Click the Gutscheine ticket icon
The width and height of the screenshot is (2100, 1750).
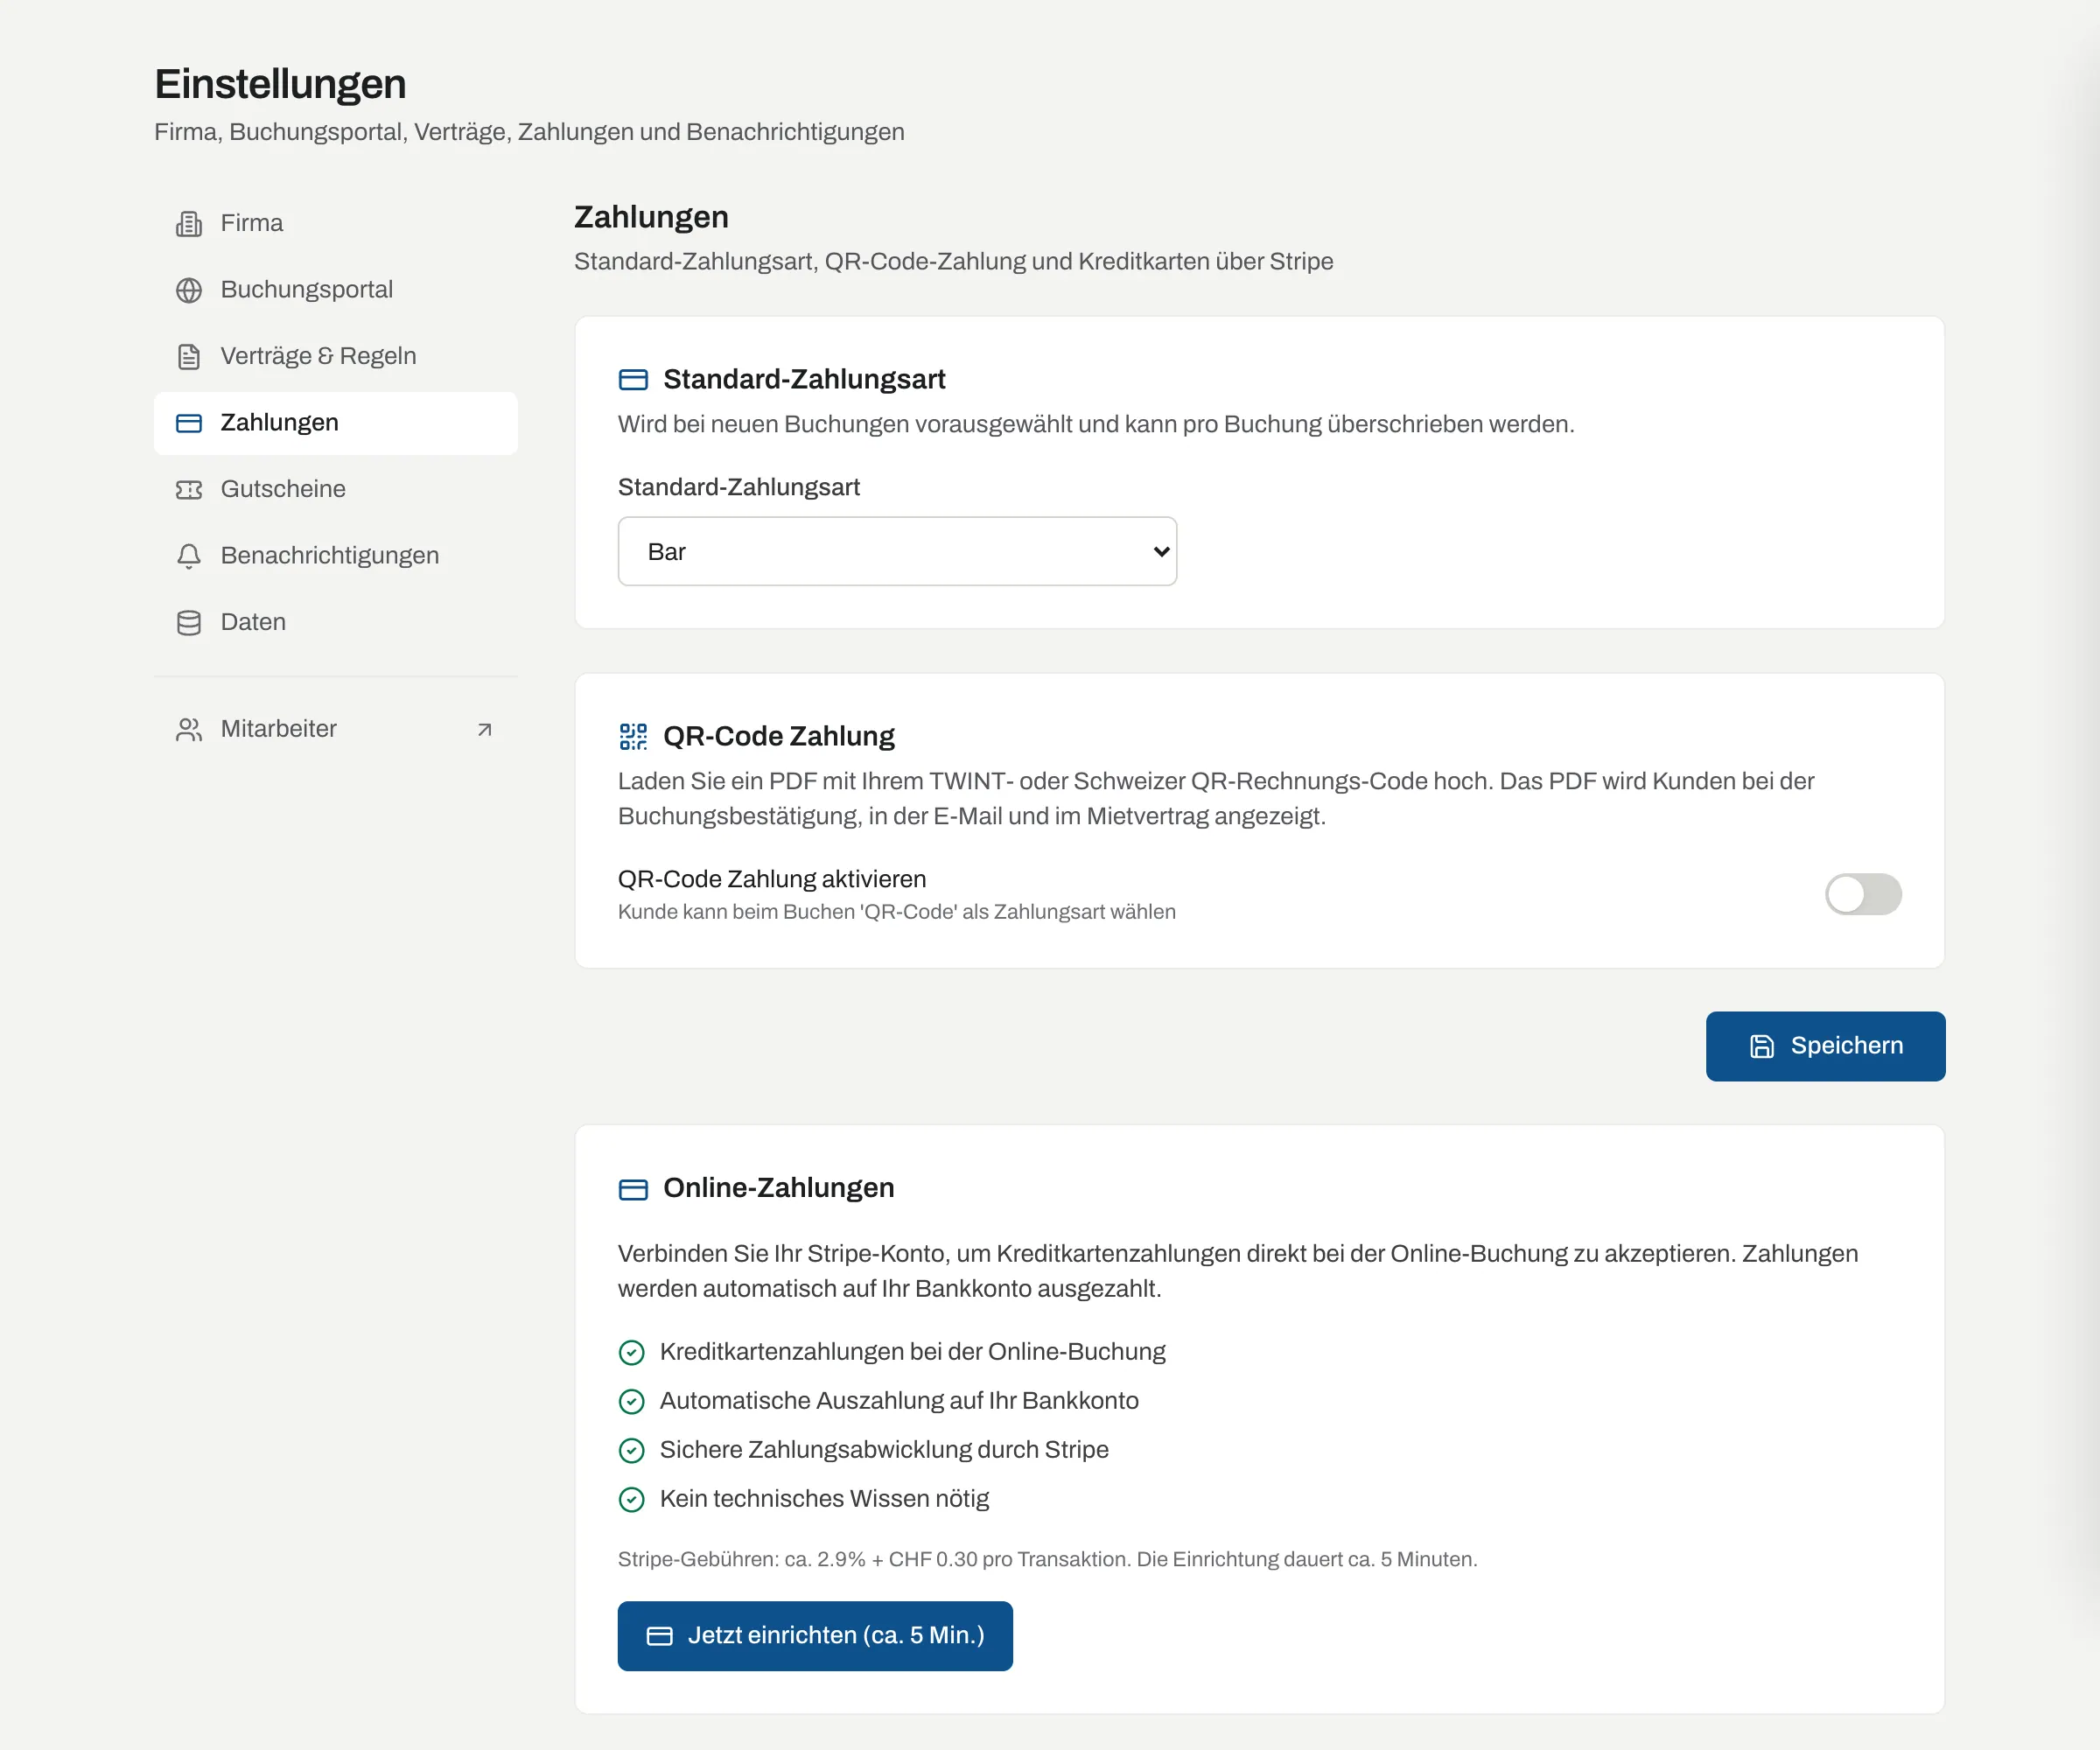point(189,489)
